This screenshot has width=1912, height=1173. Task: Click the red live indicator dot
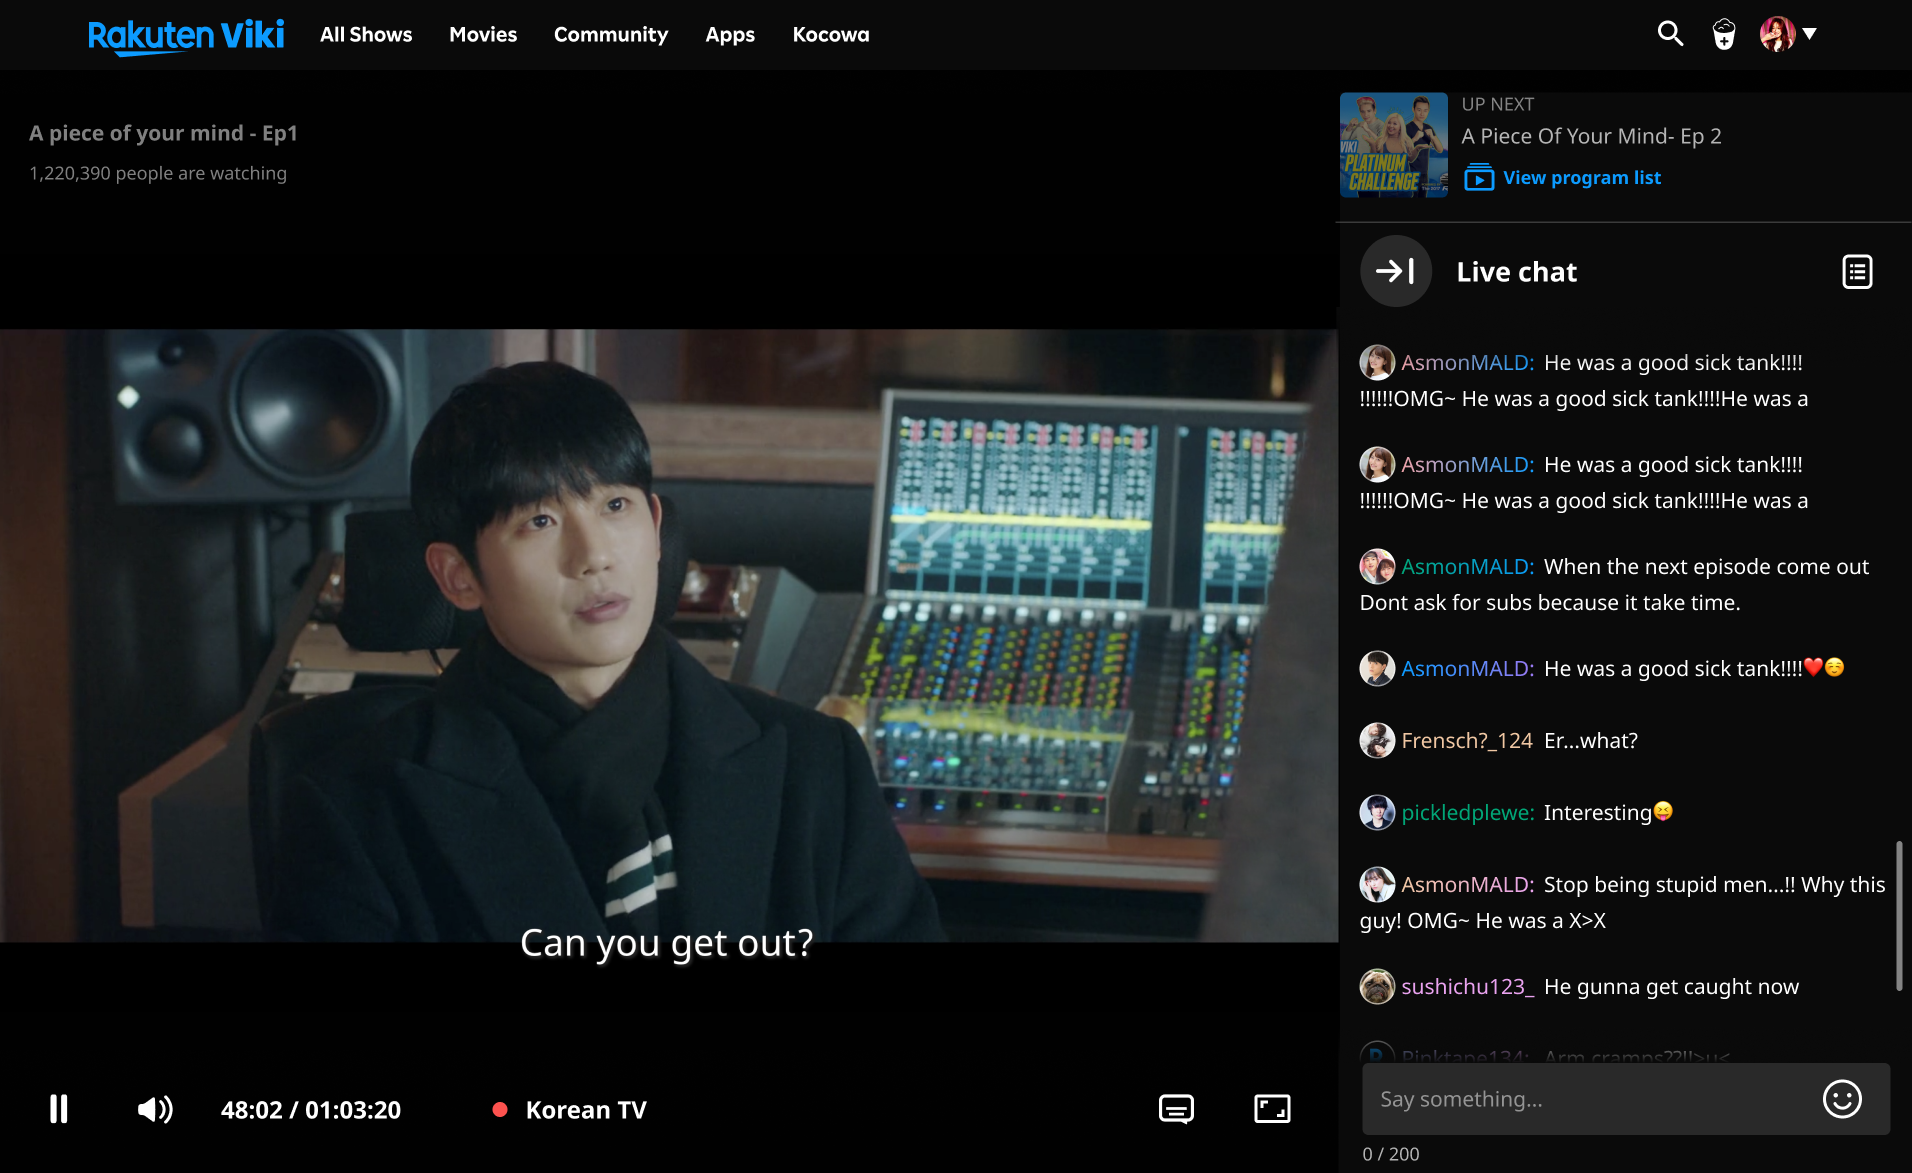click(500, 1110)
